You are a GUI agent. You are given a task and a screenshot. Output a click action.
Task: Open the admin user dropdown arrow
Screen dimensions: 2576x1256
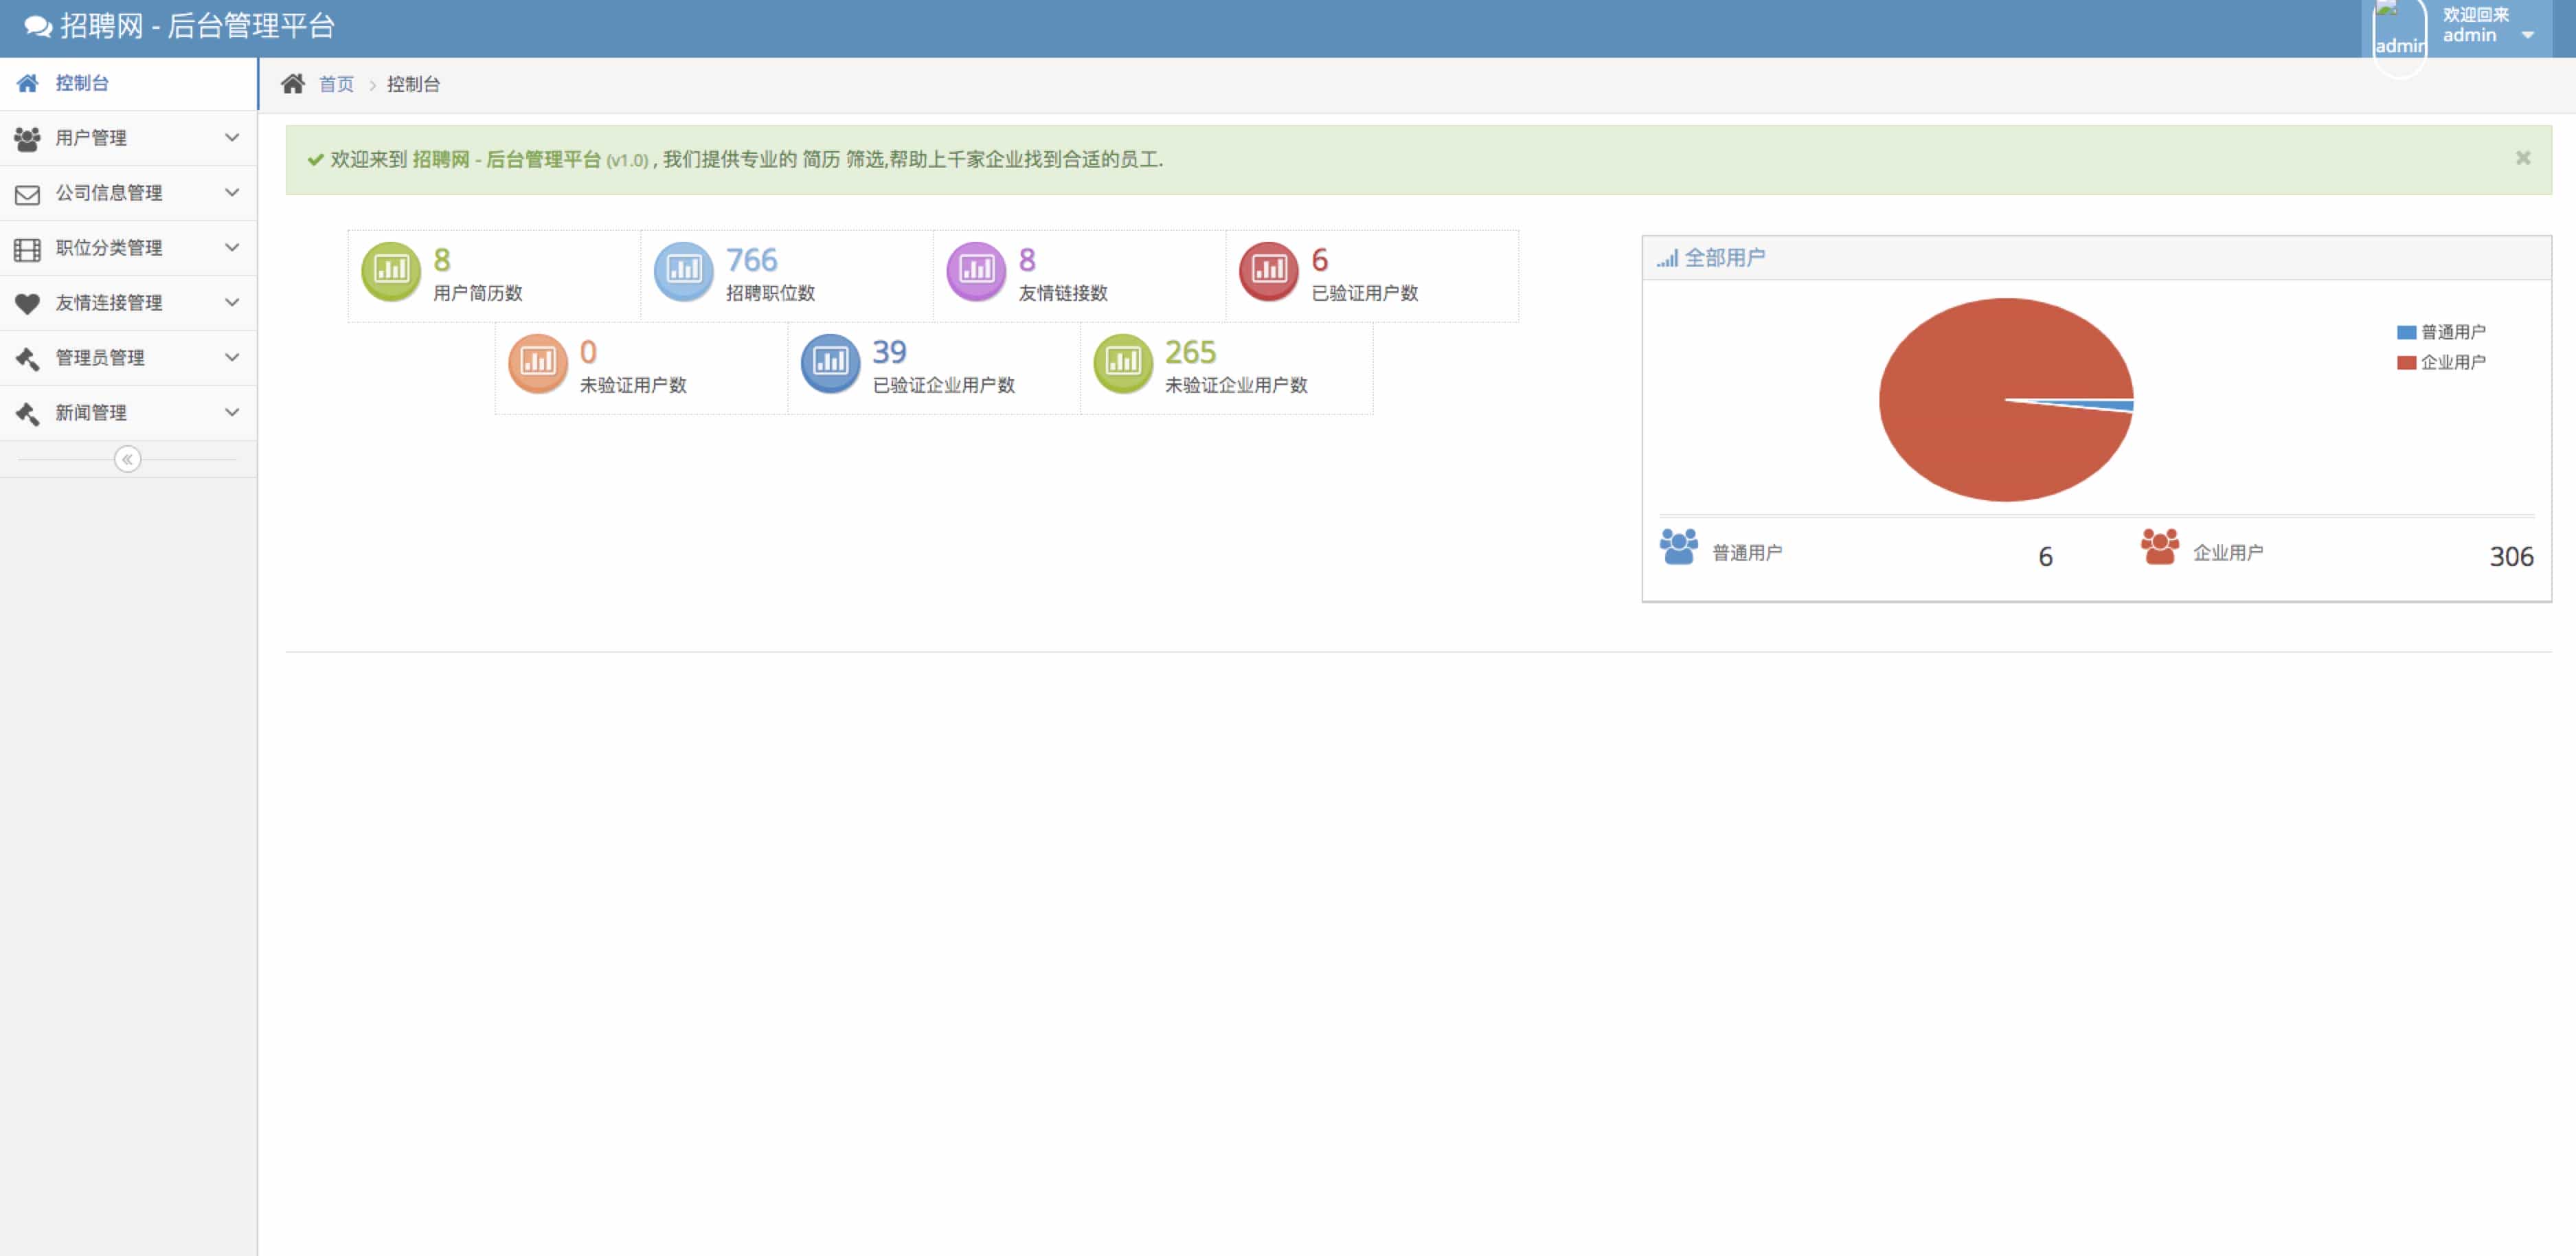2528,36
